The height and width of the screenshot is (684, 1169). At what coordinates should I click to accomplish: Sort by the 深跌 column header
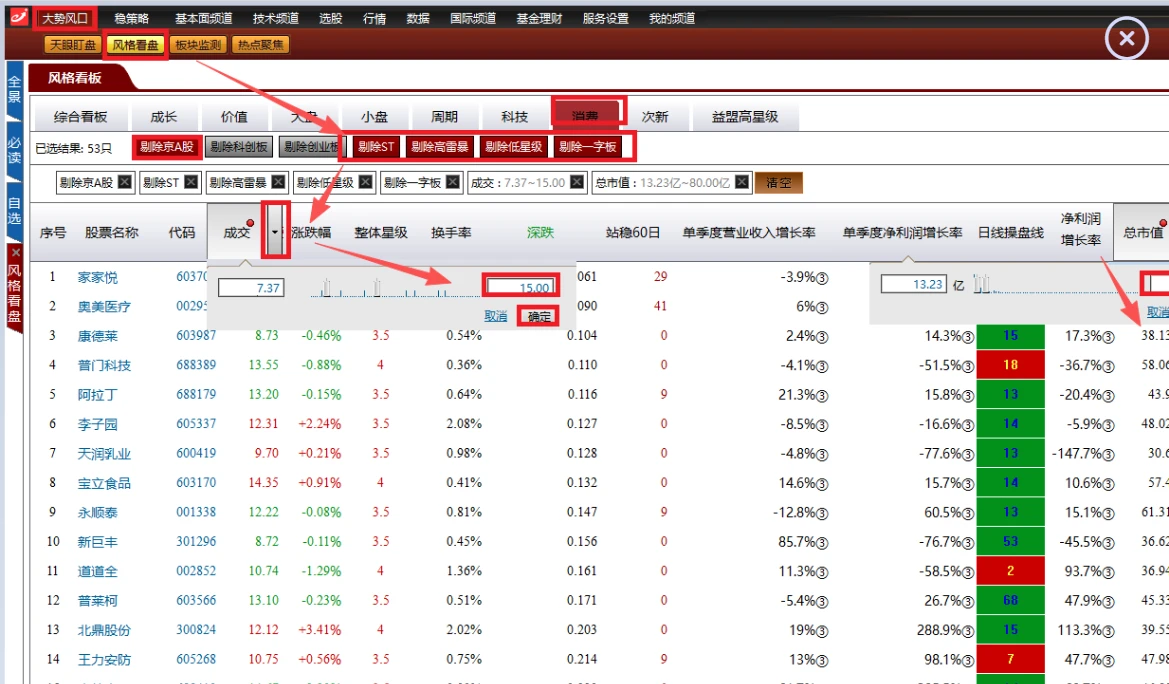point(541,233)
